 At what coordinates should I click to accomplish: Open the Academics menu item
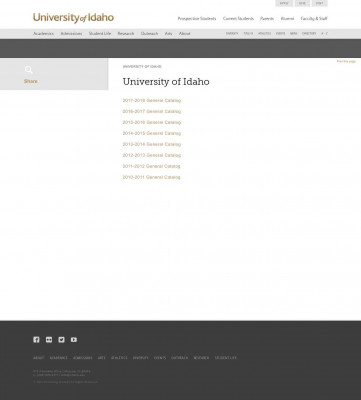43,34
